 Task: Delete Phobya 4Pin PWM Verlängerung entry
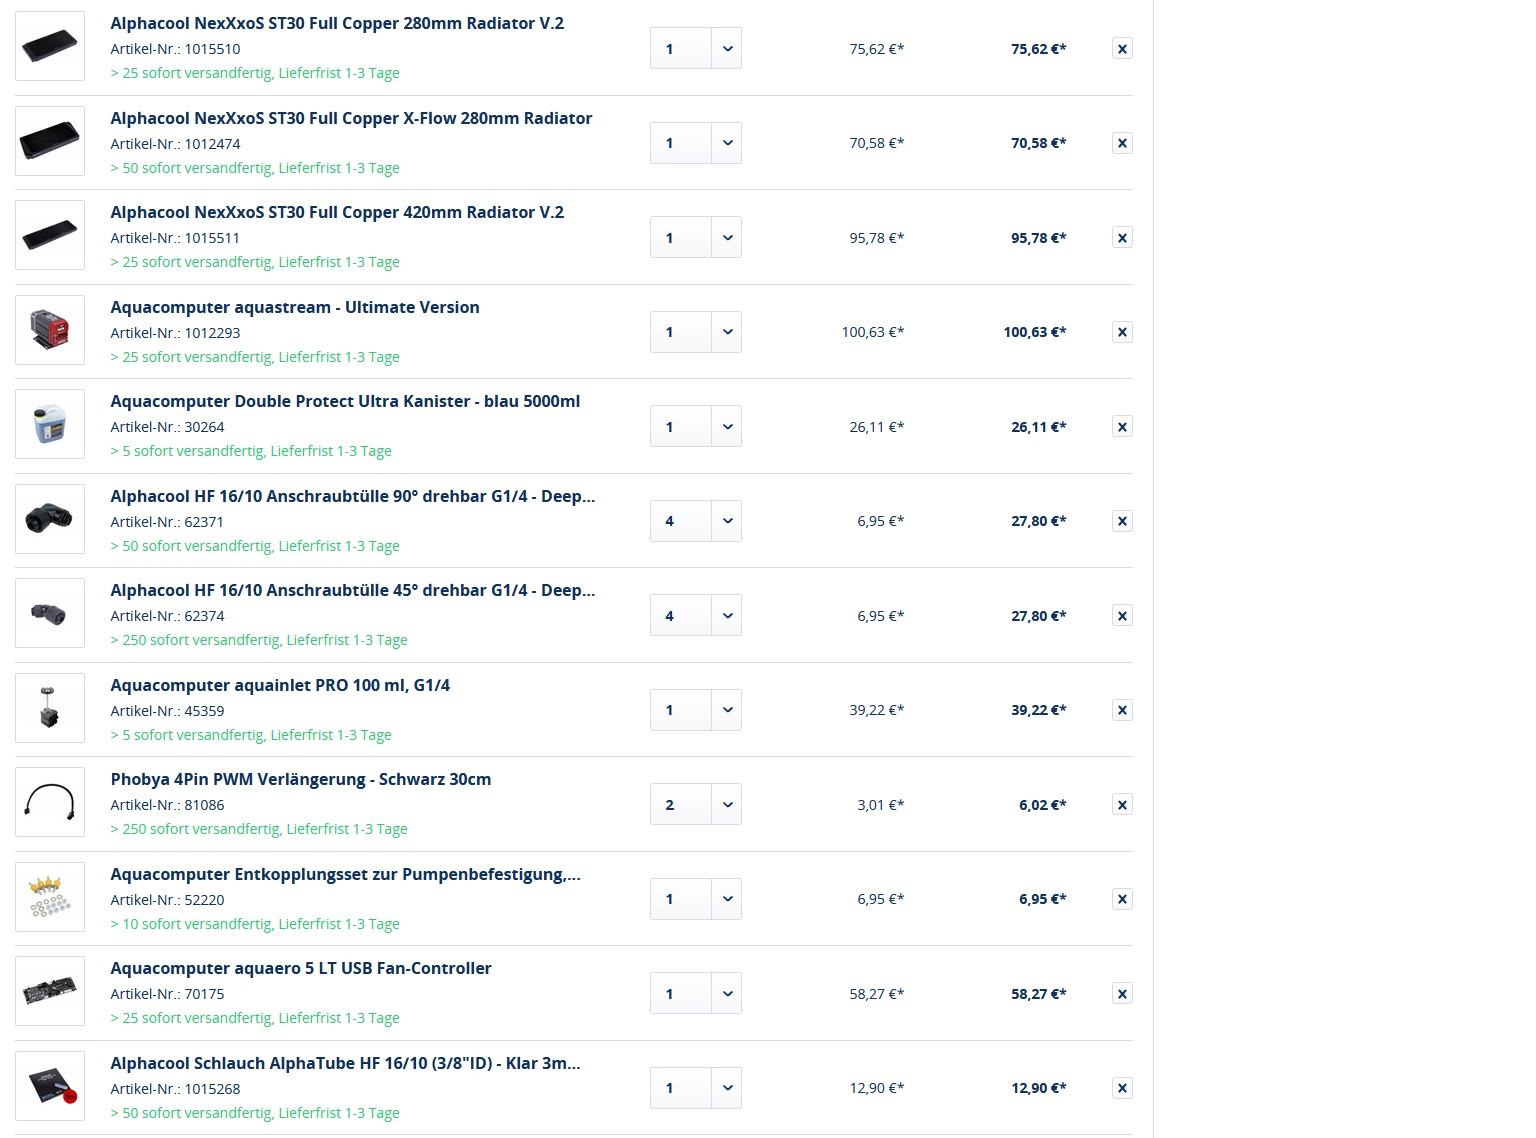1122,805
